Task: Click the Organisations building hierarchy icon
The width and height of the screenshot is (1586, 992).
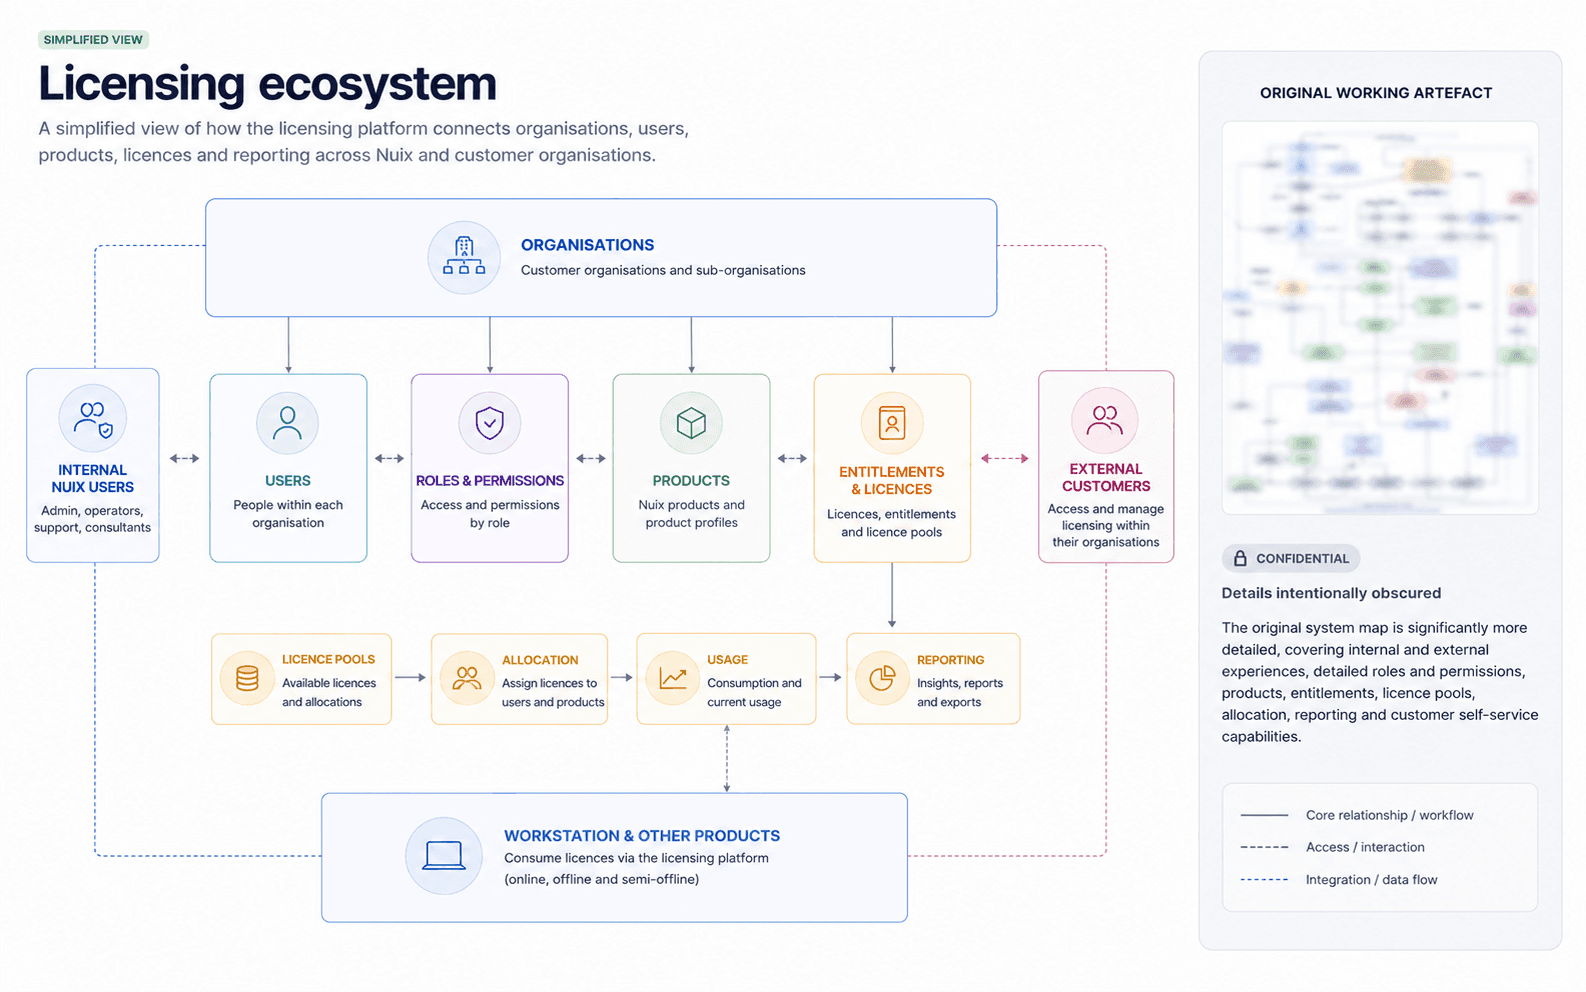Action: coord(464,257)
